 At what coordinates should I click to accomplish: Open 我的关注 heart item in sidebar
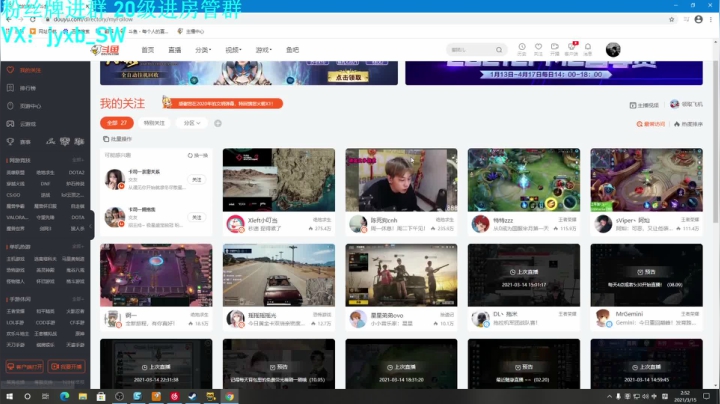pyautogui.click(x=24, y=70)
